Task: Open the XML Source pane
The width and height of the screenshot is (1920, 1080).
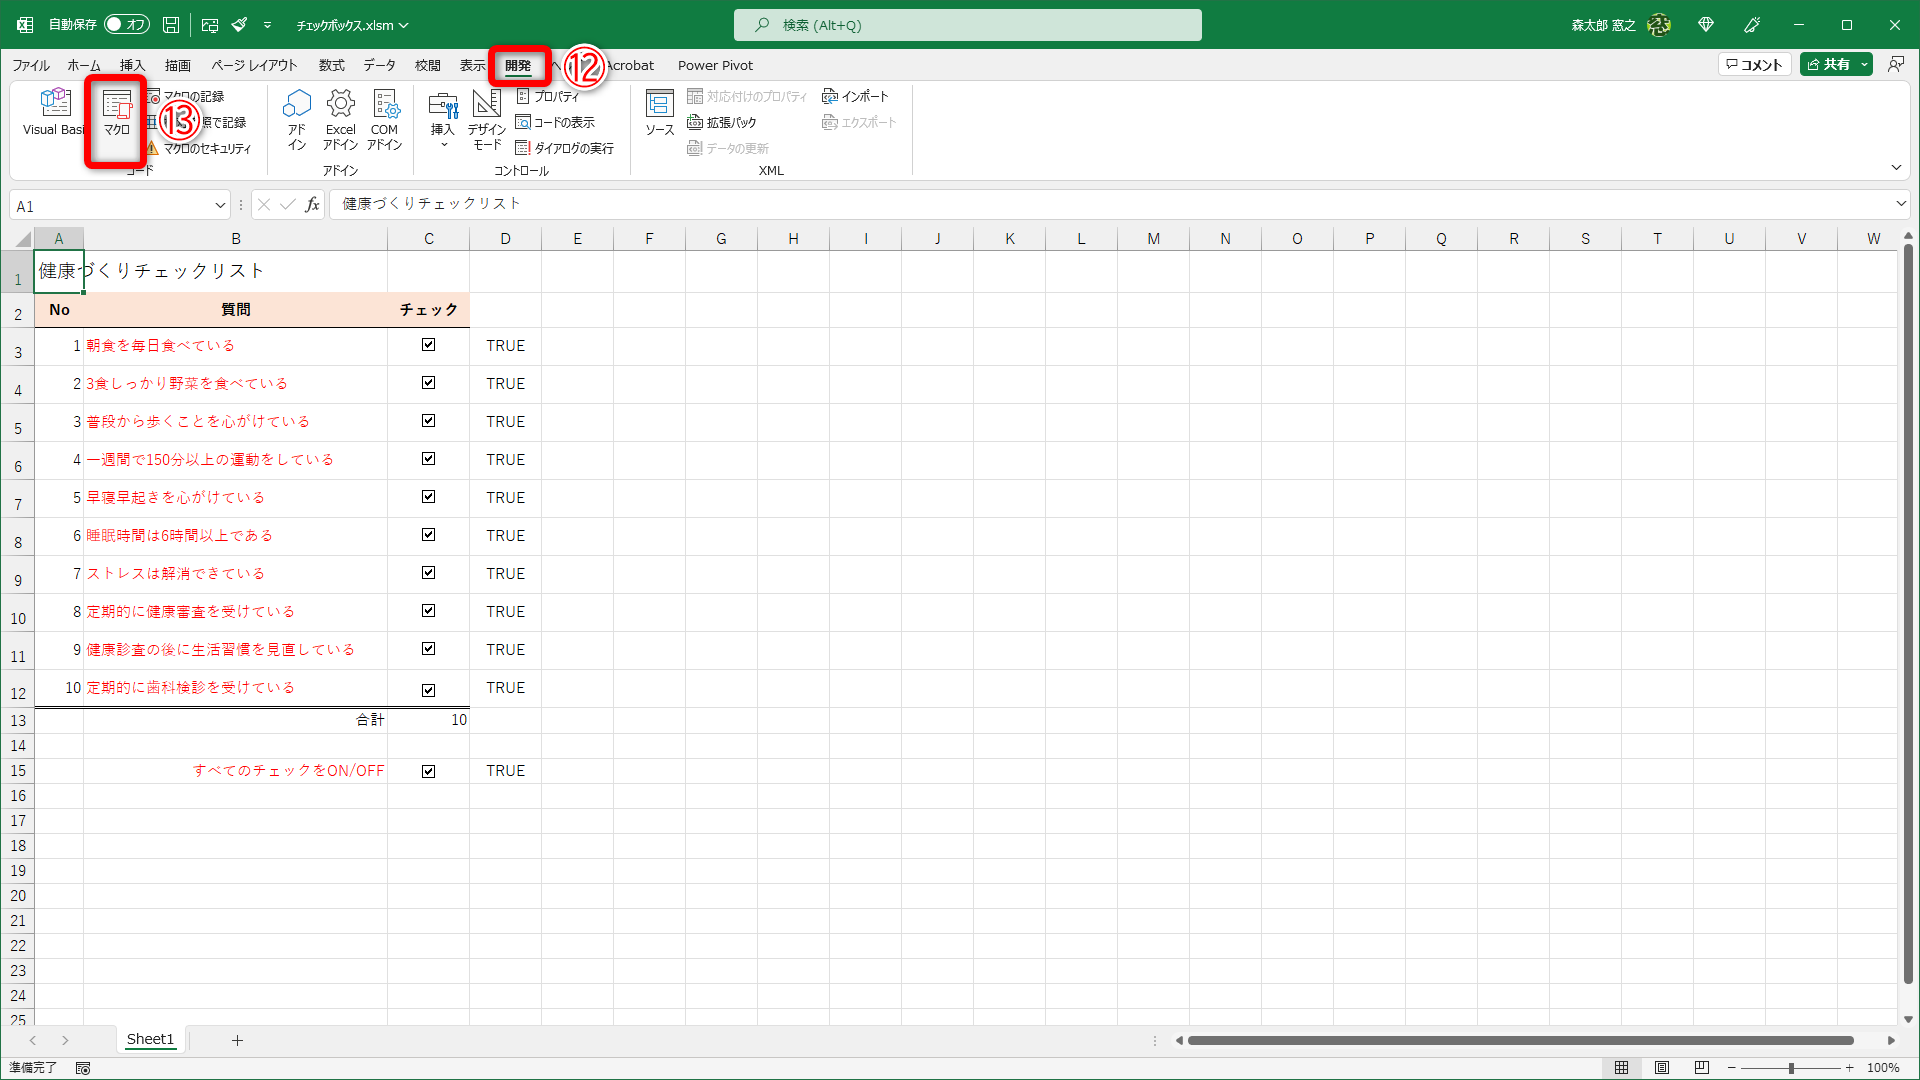Action: pyautogui.click(x=659, y=112)
